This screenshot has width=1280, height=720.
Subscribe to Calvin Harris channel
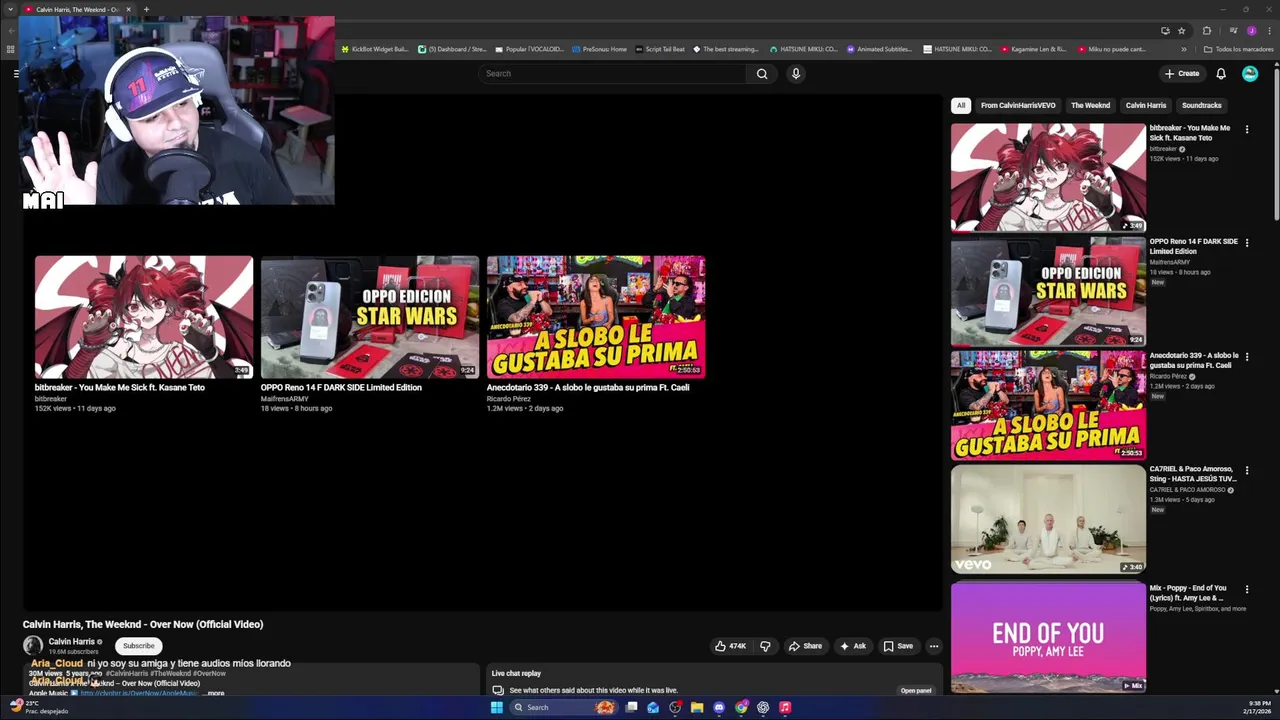click(x=138, y=646)
